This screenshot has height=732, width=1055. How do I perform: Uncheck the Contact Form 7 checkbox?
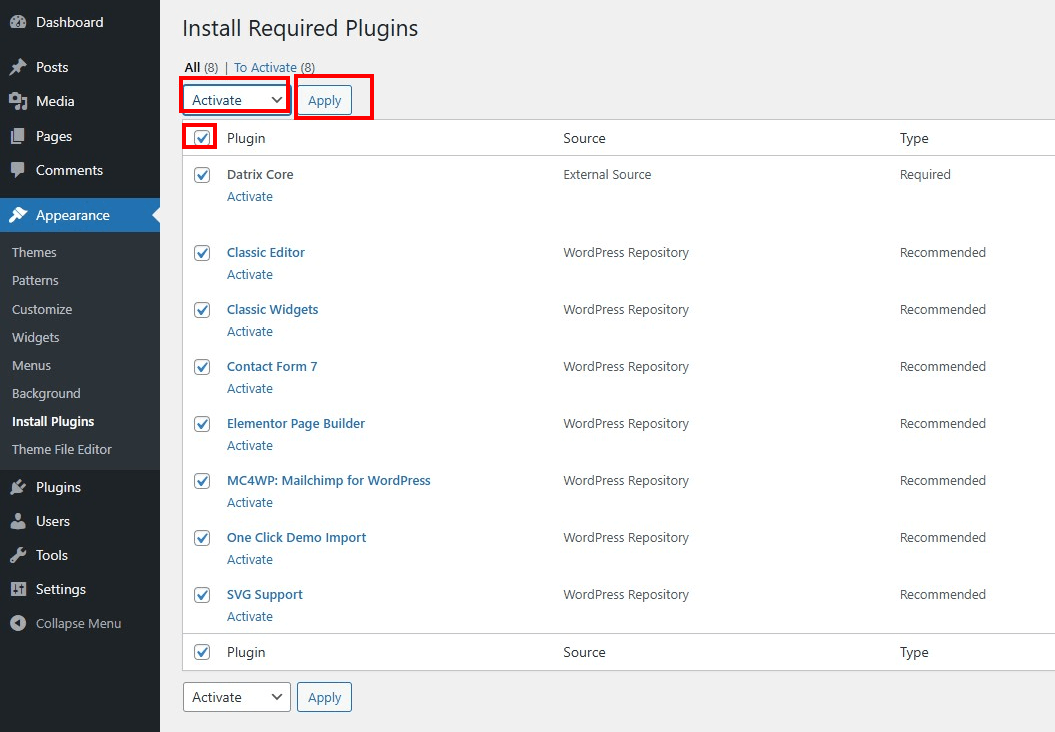click(x=202, y=367)
